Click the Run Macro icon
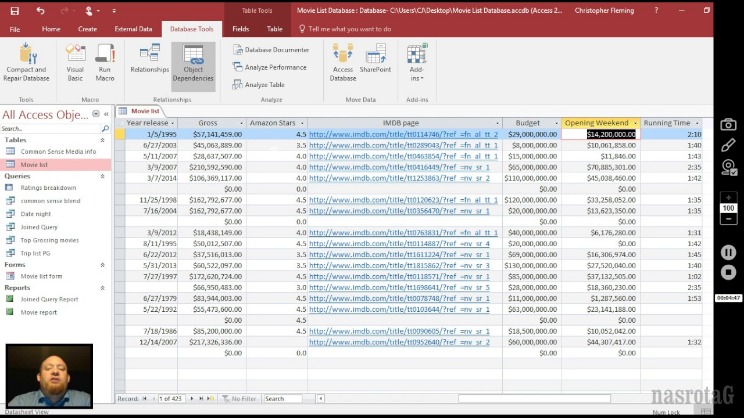Screen dimensions: 744x418 [x=105, y=53]
